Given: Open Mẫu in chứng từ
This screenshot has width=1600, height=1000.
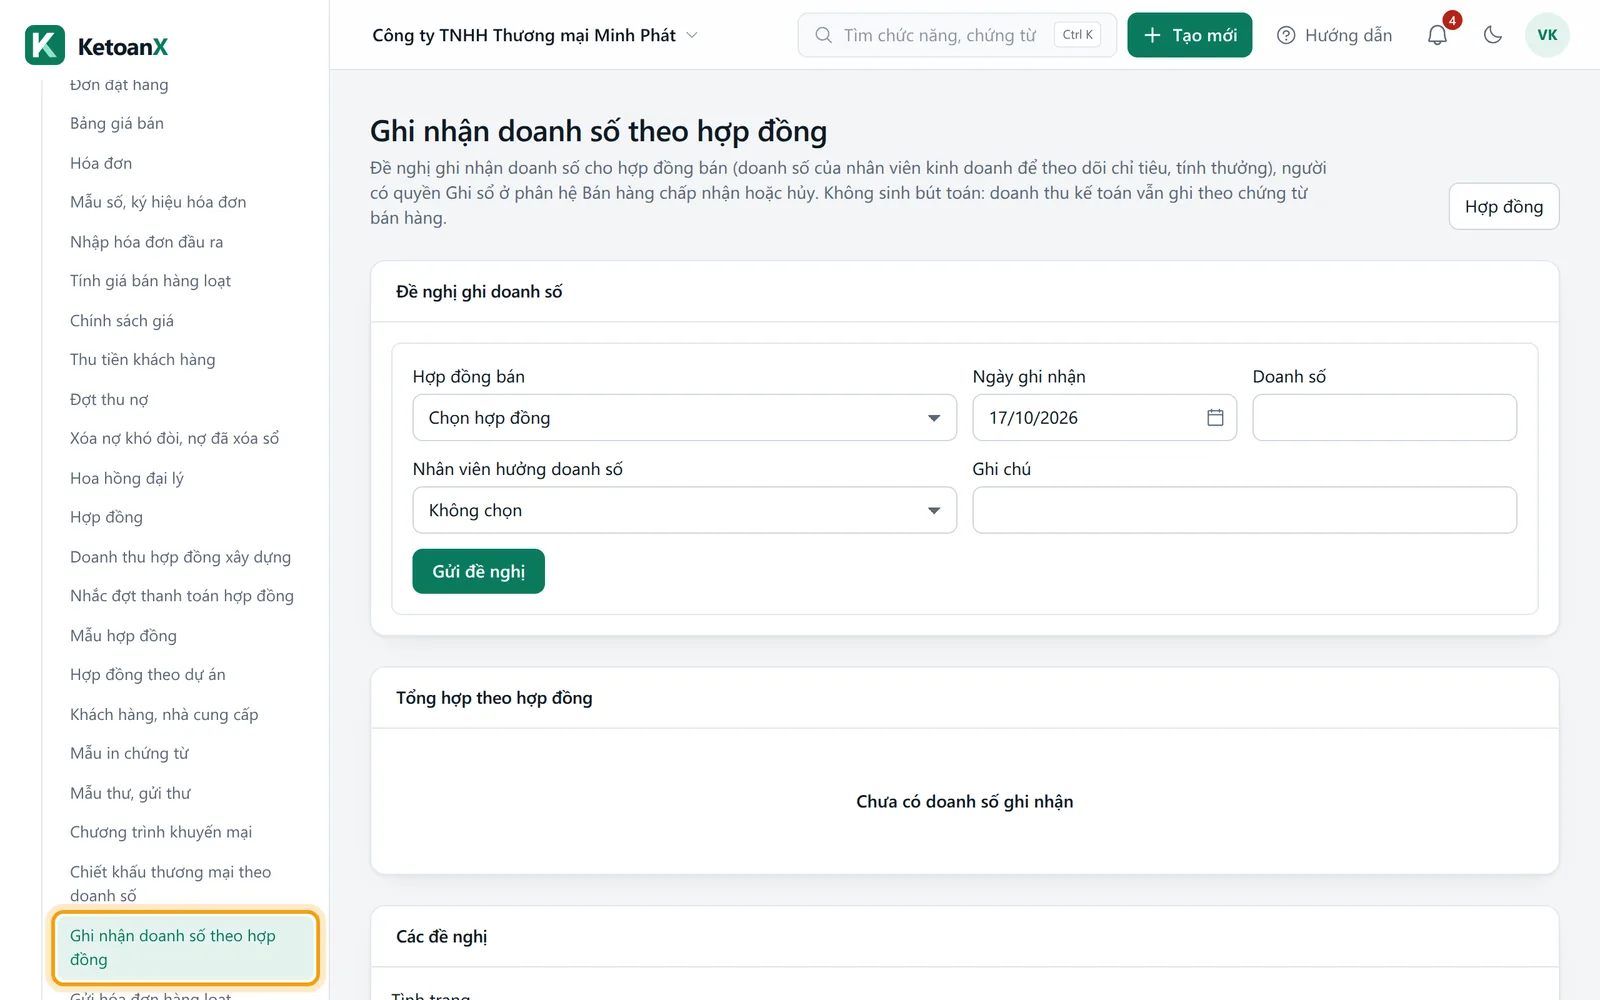Looking at the screenshot, I should 129,753.
